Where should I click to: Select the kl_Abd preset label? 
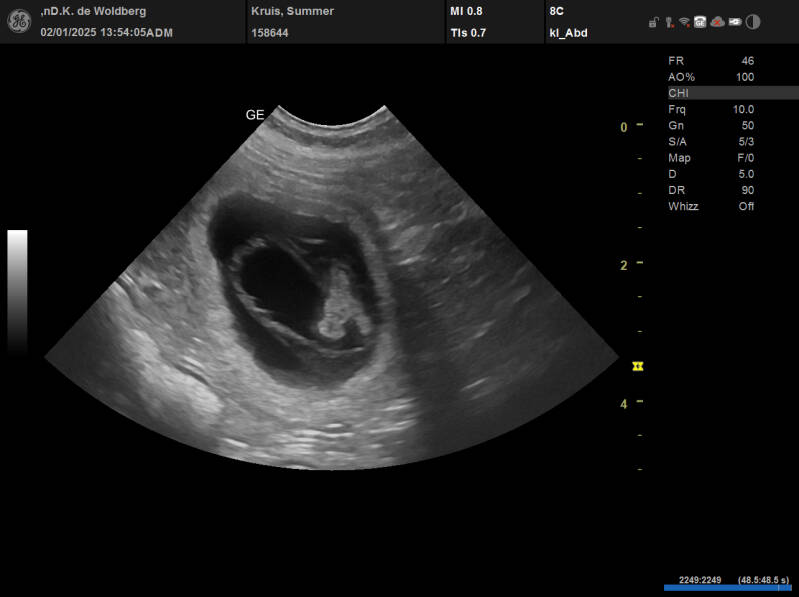(x=570, y=32)
